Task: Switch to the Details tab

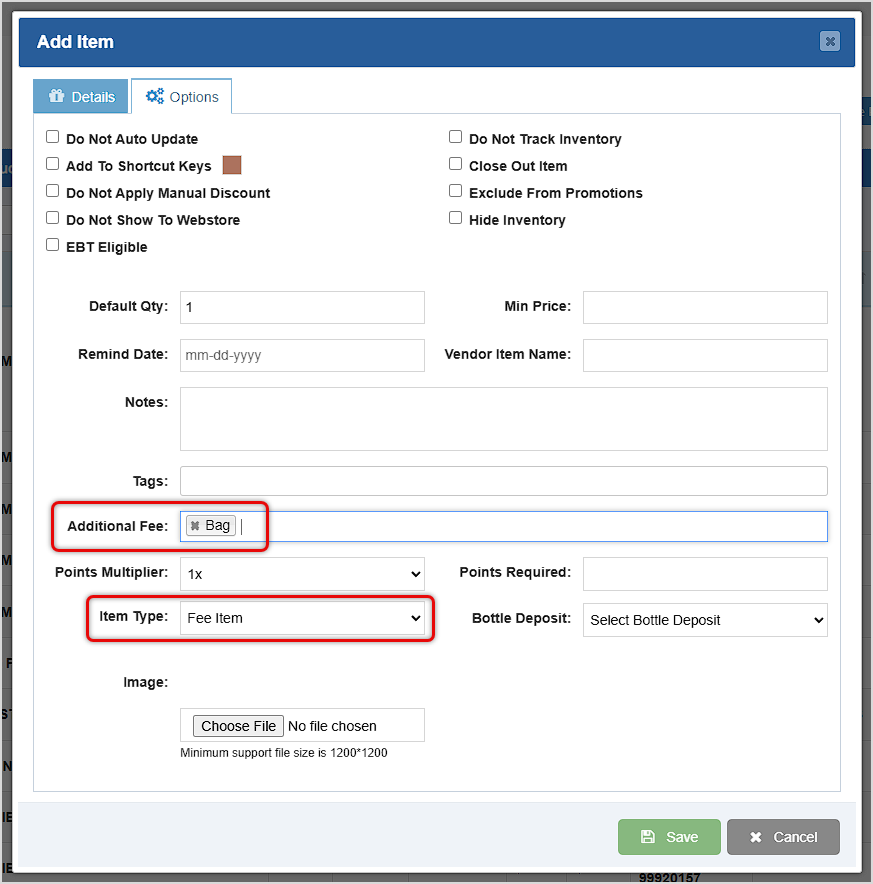Action: tap(80, 96)
